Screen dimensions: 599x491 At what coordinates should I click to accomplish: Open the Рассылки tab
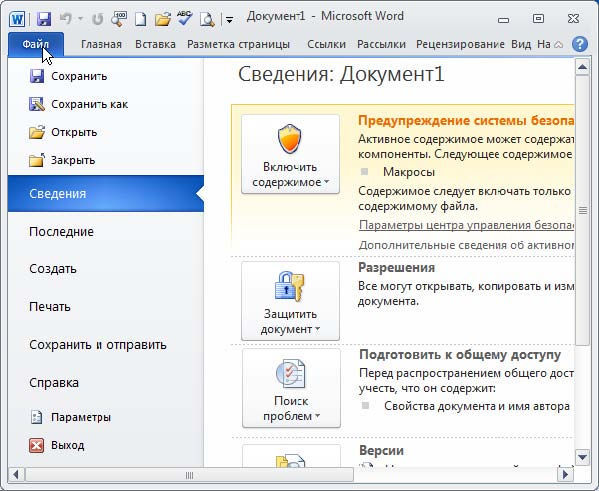tap(381, 44)
